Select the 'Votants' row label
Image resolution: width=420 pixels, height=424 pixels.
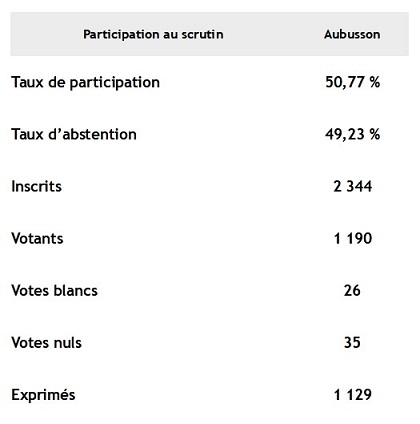point(37,239)
